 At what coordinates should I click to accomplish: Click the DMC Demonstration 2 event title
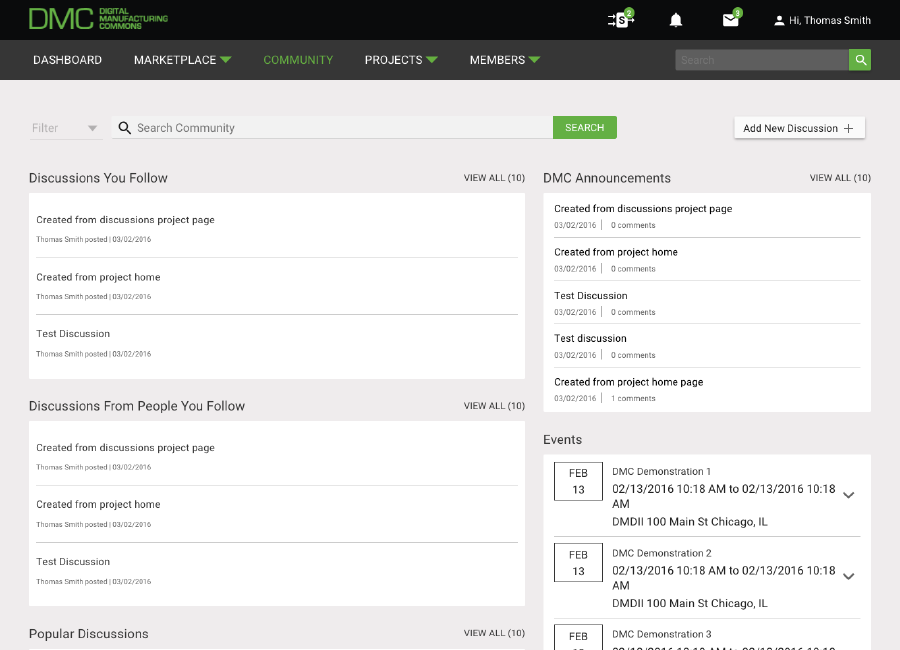(661, 553)
